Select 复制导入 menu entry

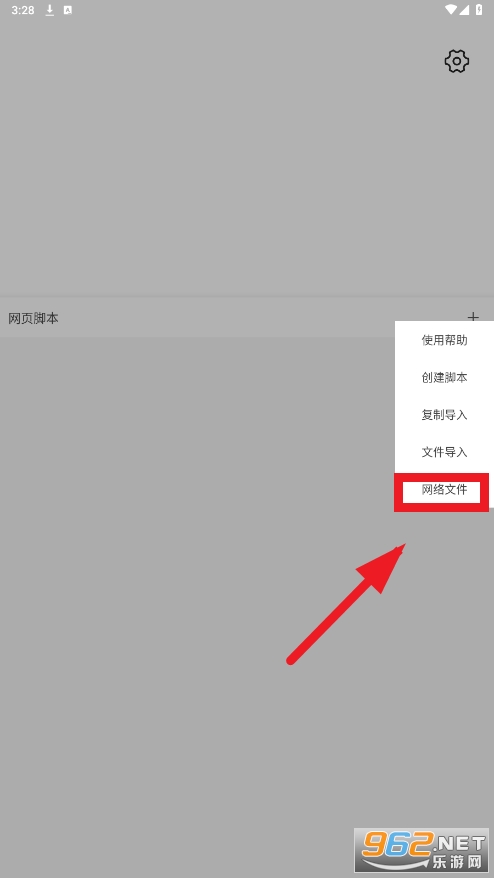[x=444, y=415]
